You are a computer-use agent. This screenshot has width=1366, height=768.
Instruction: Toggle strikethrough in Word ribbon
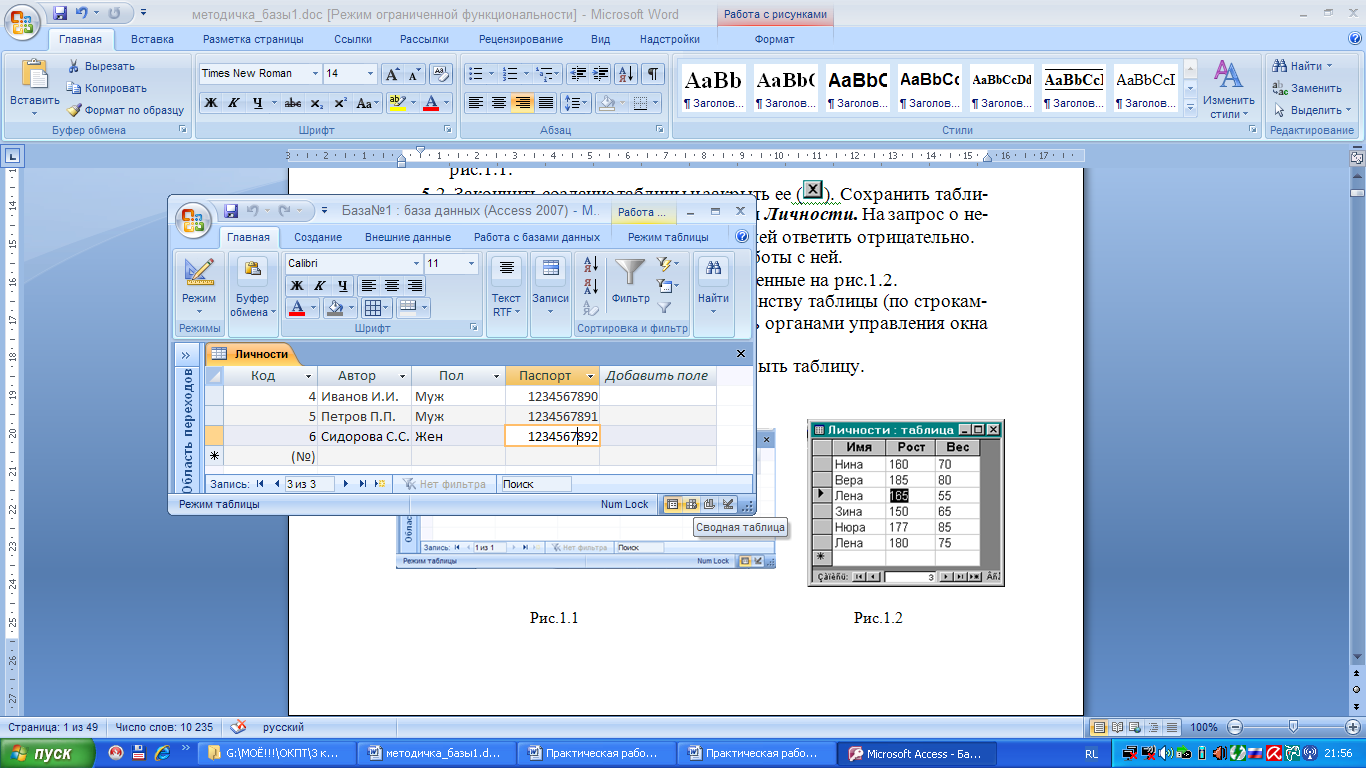click(293, 103)
